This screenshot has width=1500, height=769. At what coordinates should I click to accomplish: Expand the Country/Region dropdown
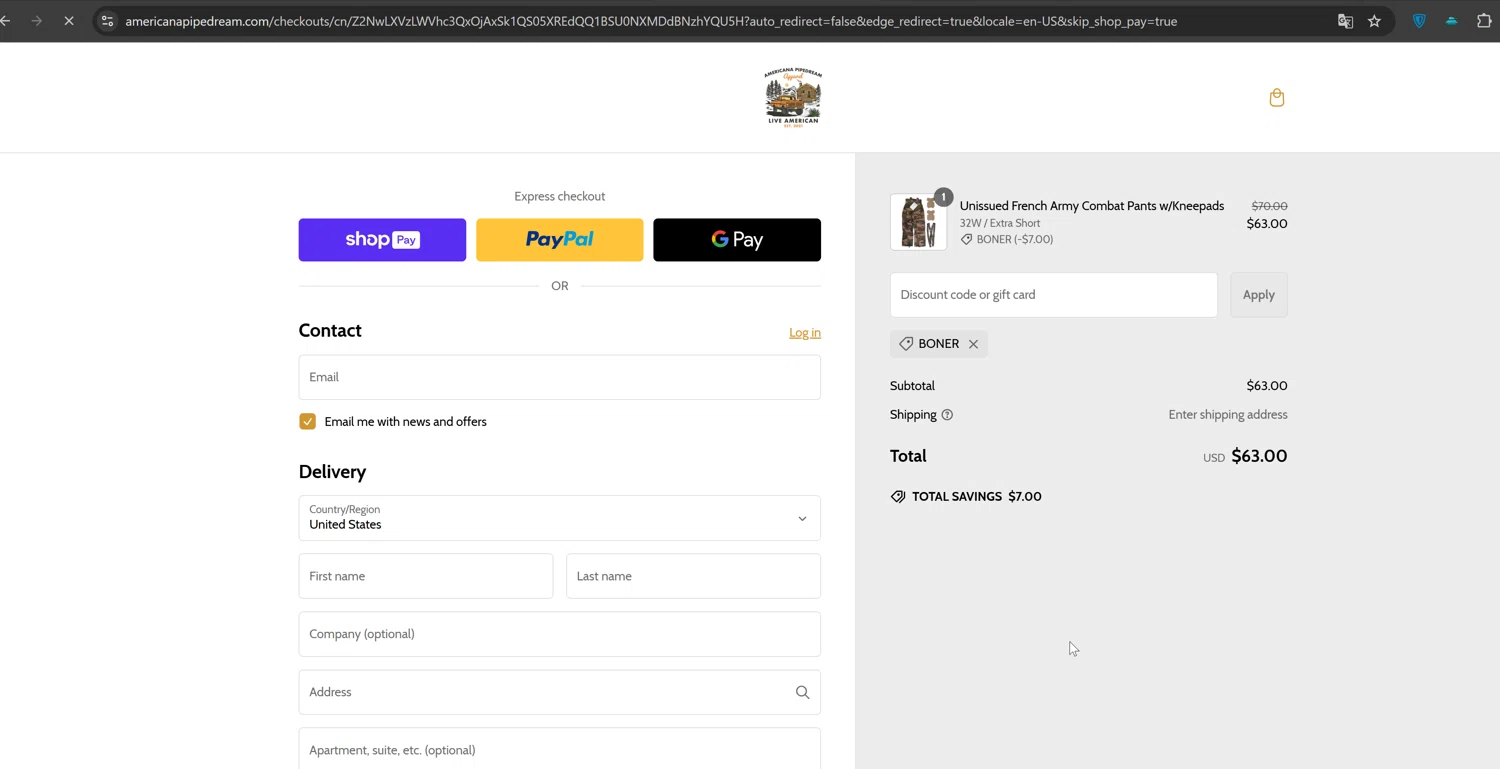pyautogui.click(x=559, y=518)
